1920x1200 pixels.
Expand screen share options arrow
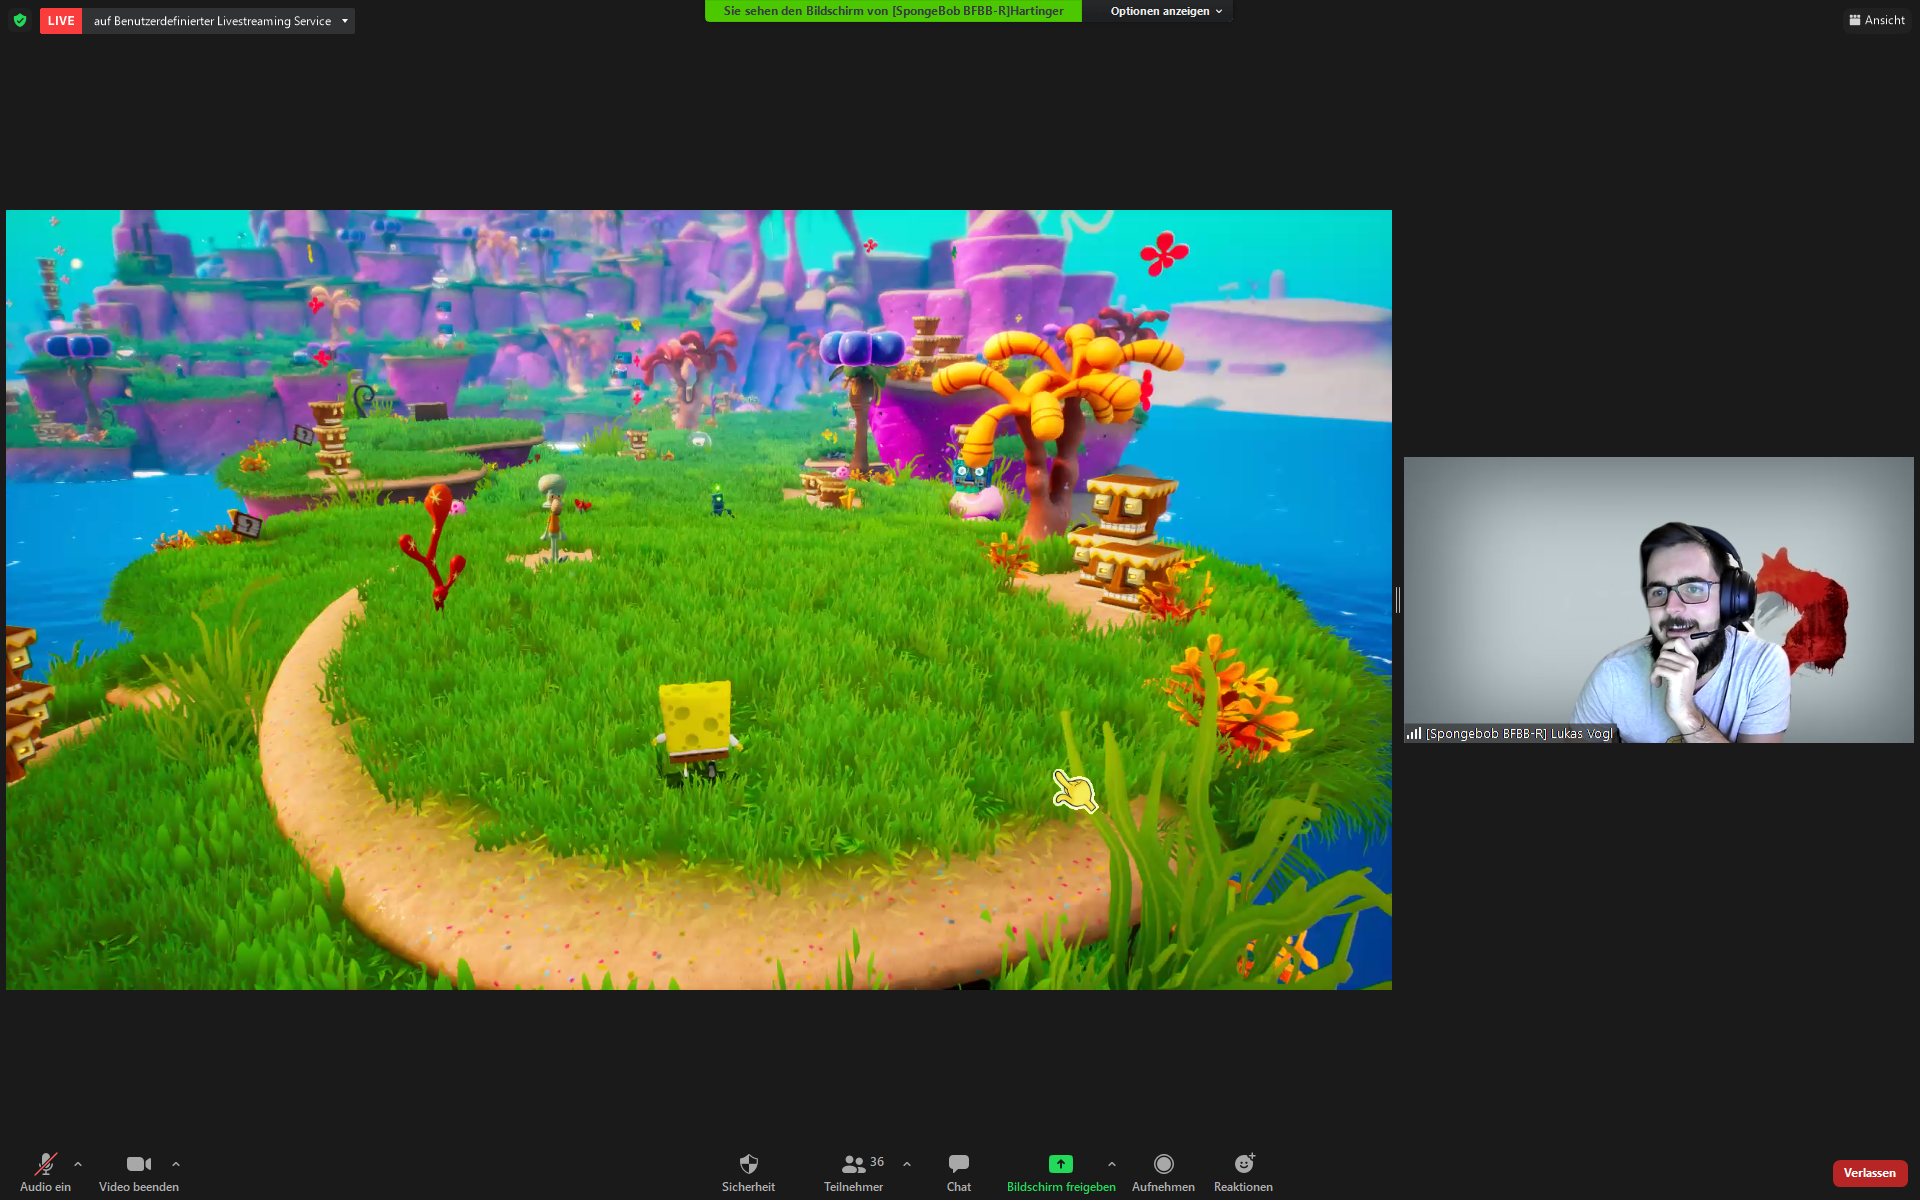tap(1112, 1164)
